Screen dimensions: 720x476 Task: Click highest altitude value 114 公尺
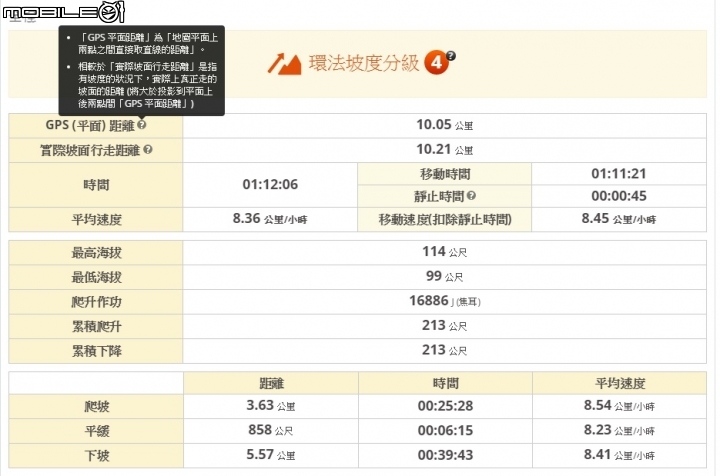444,252
